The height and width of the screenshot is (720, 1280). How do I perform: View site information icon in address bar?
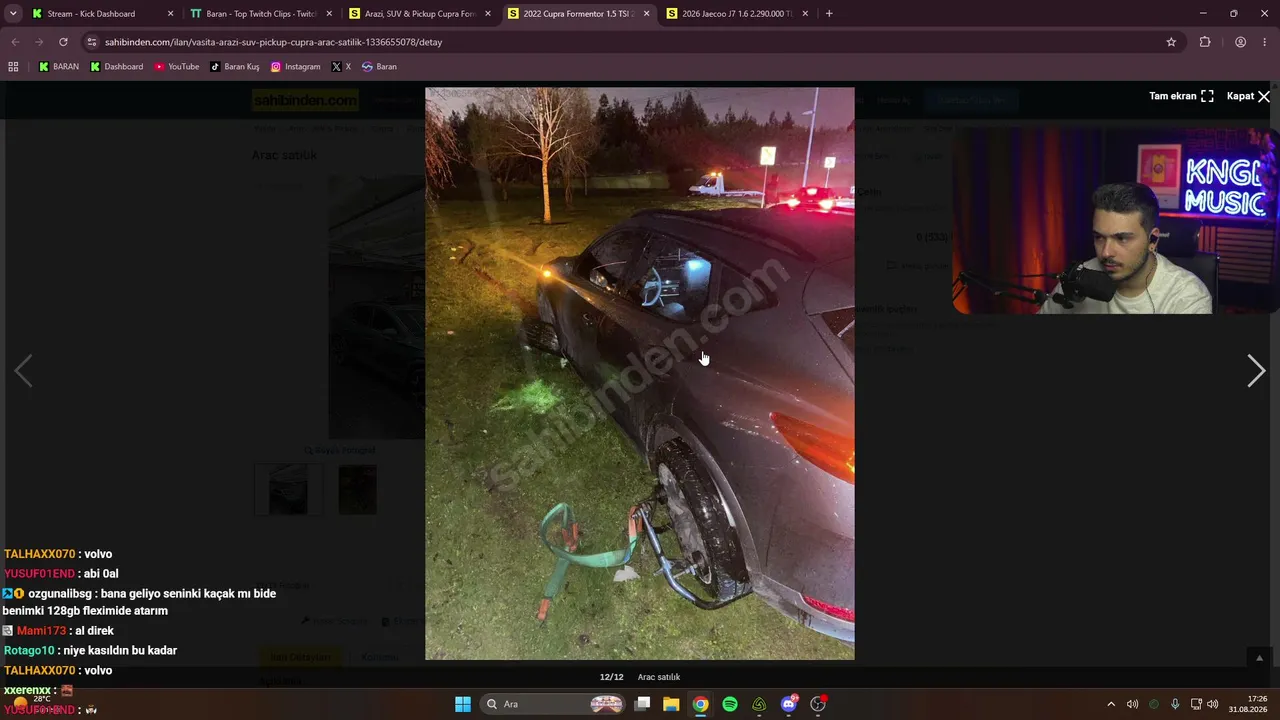pyautogui.click(x=92, y=42)
